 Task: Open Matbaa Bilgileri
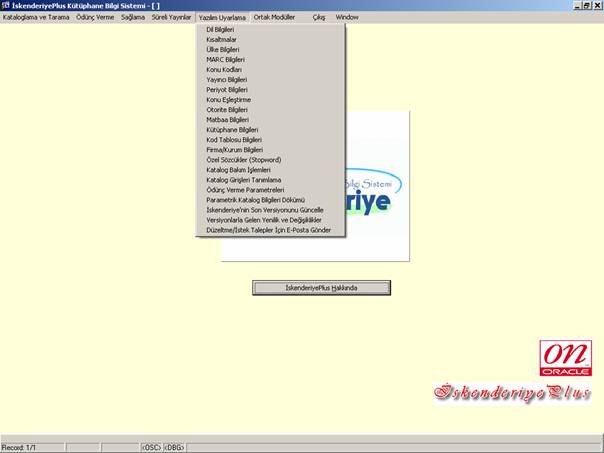pos(270,120)
